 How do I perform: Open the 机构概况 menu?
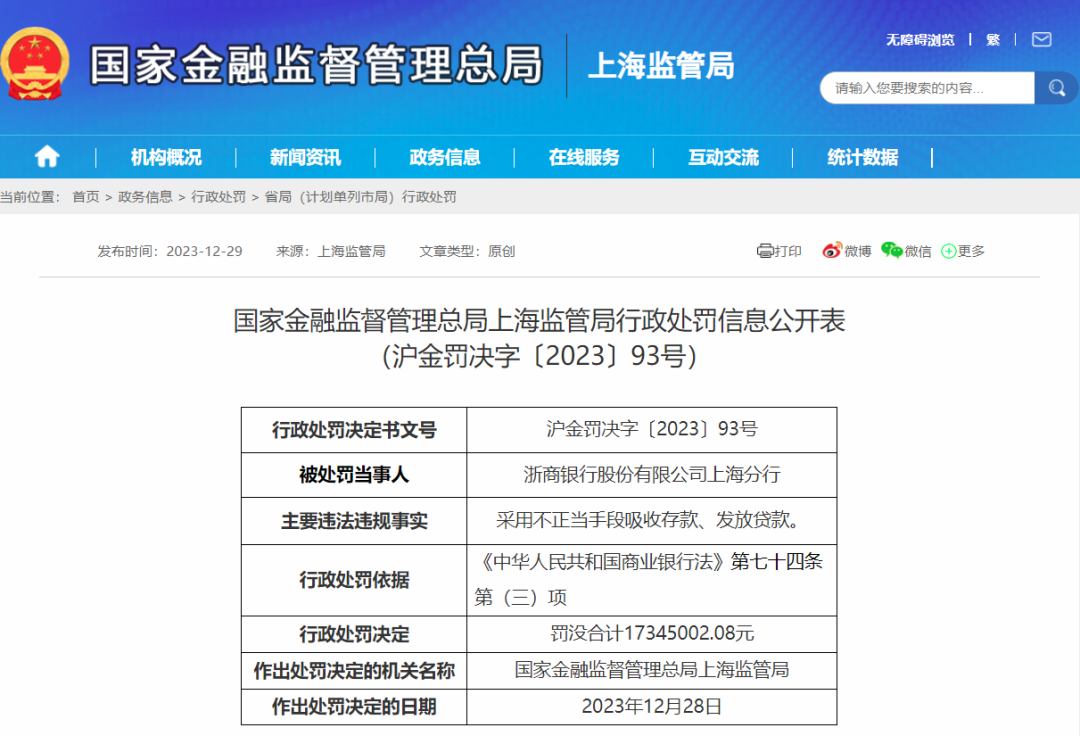pos(166,157)
